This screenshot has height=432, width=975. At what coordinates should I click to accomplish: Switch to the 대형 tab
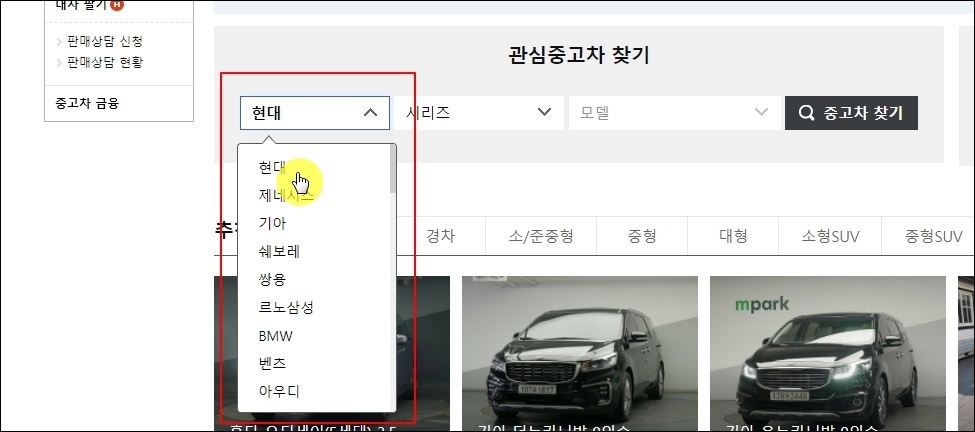tap(732, 236)
